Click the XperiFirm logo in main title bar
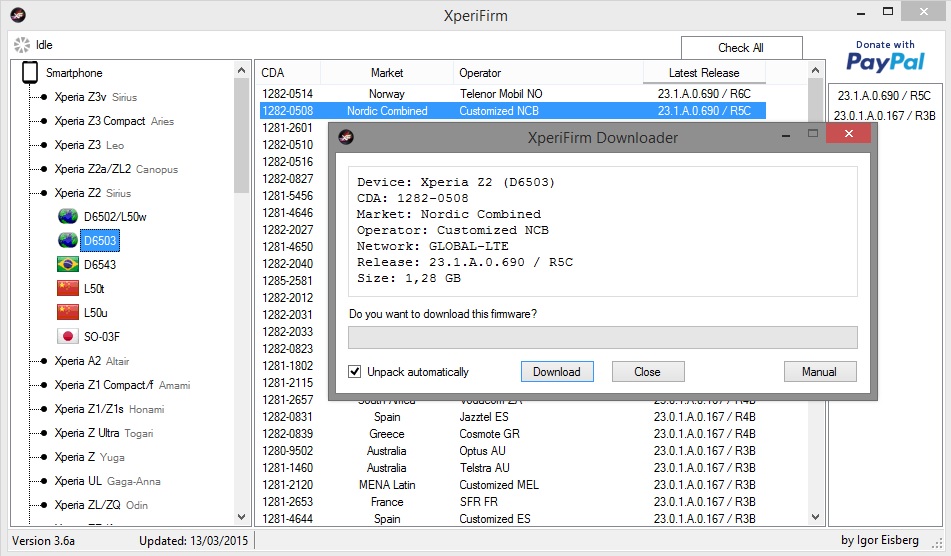Screen dimensions: 951x556 click(x=18, y=15)
